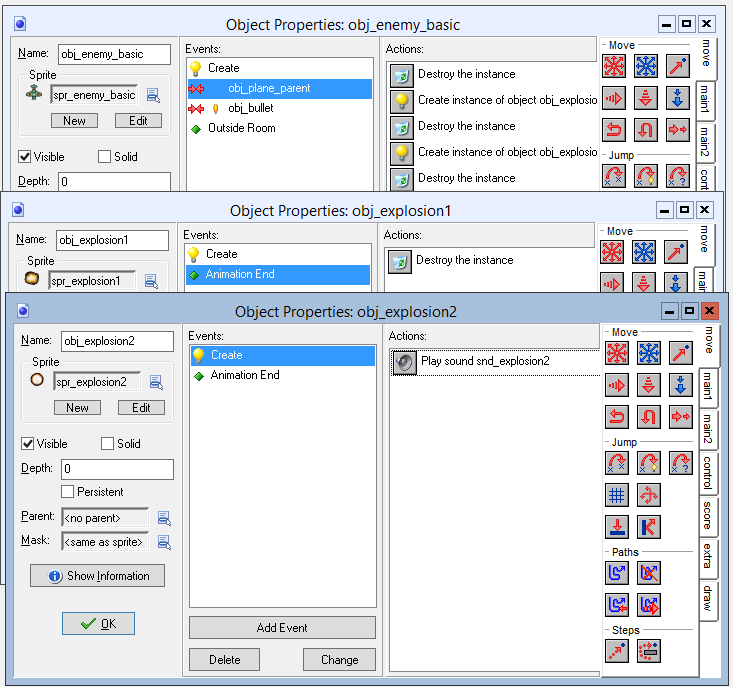Select Move Fixed action in obj_enemy_basic window
Image resolution: width=733 pixels, height=687 pixels.
[x=614, y=66]
